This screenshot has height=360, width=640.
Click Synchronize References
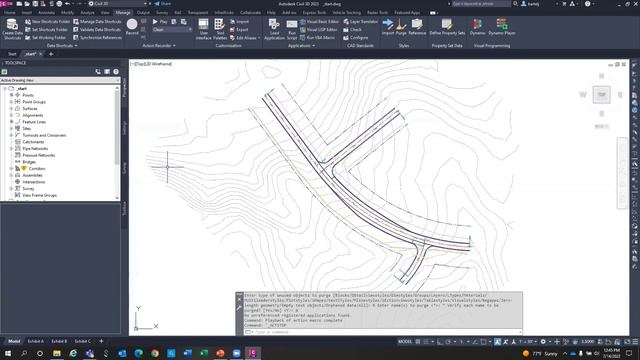[98, 38]
